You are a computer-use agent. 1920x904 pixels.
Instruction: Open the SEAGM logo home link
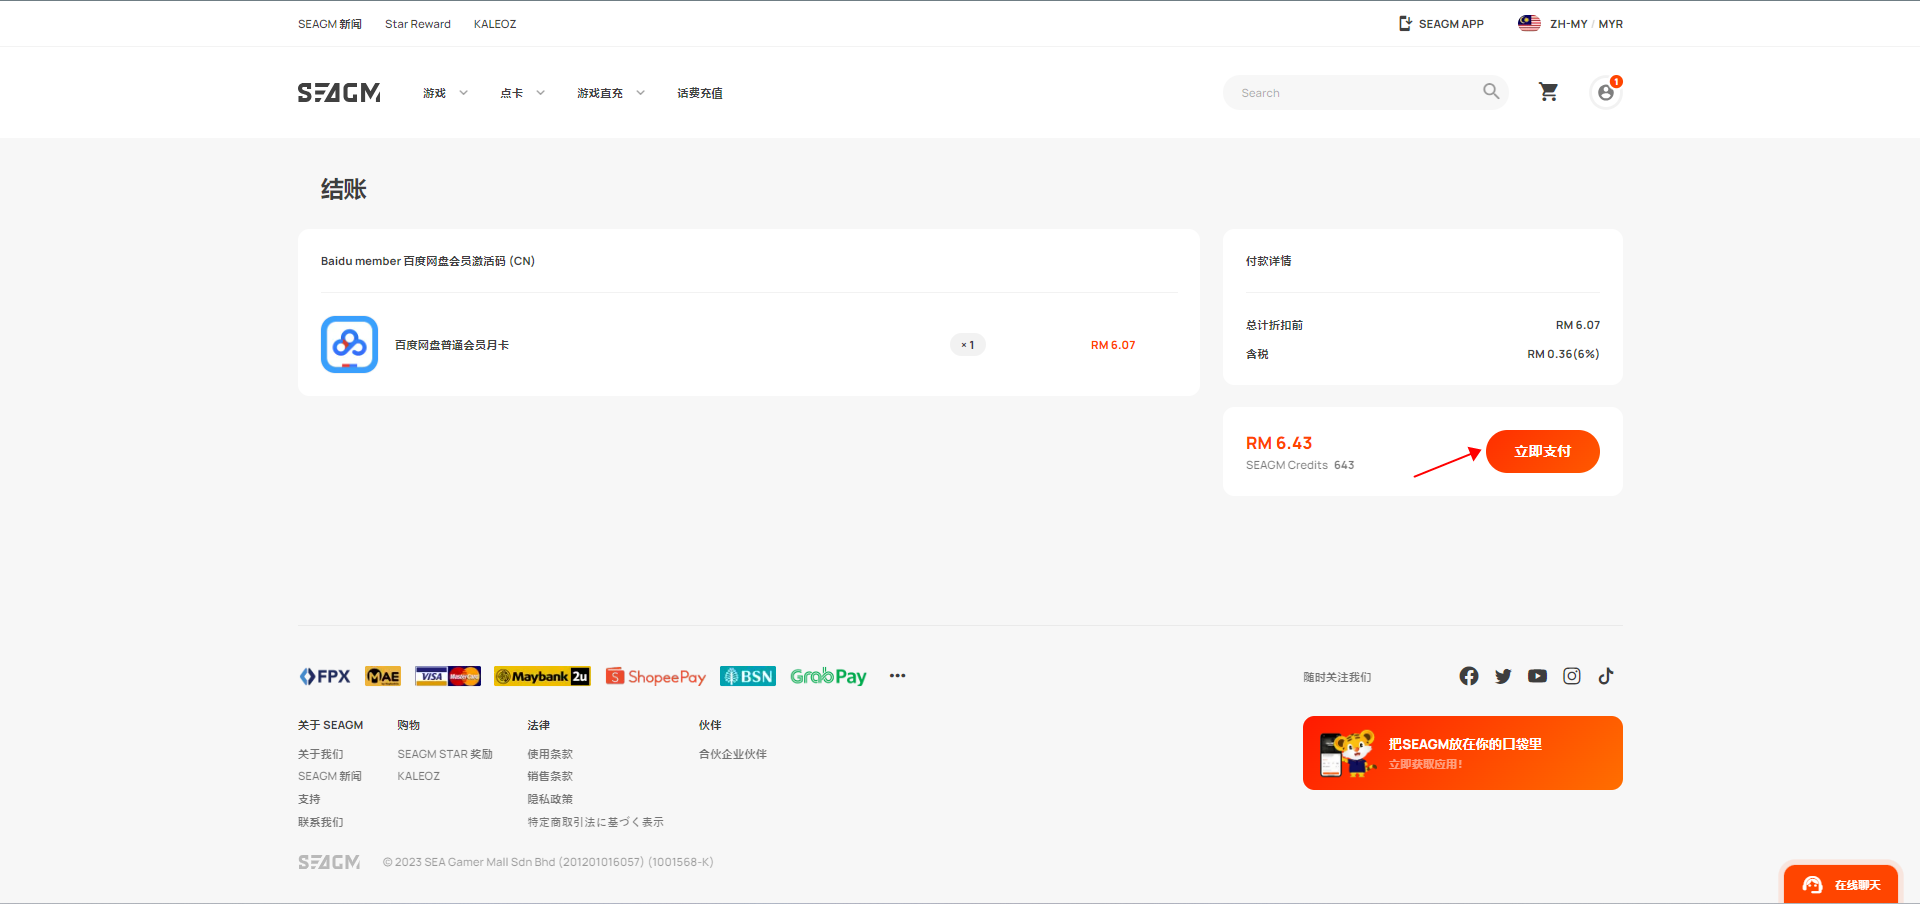(x=339, y=93)
